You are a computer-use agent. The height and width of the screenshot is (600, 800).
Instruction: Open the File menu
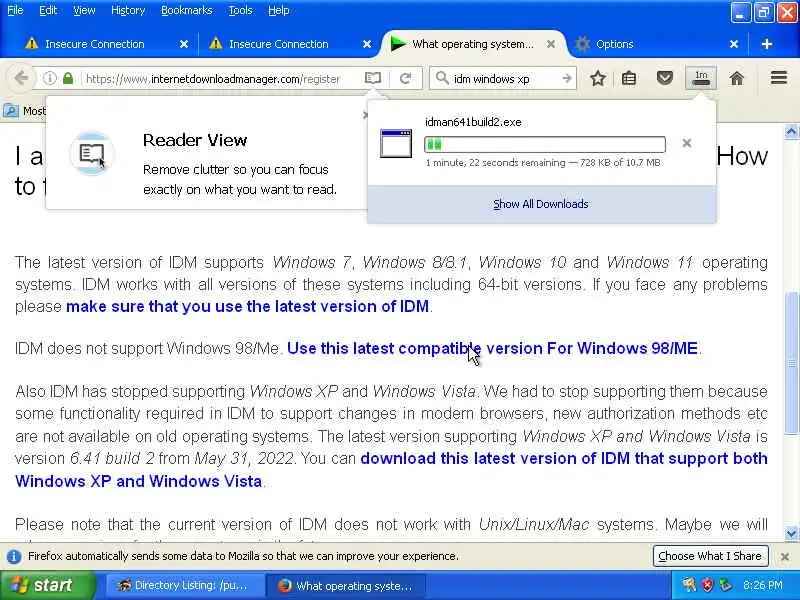point(15,10)
